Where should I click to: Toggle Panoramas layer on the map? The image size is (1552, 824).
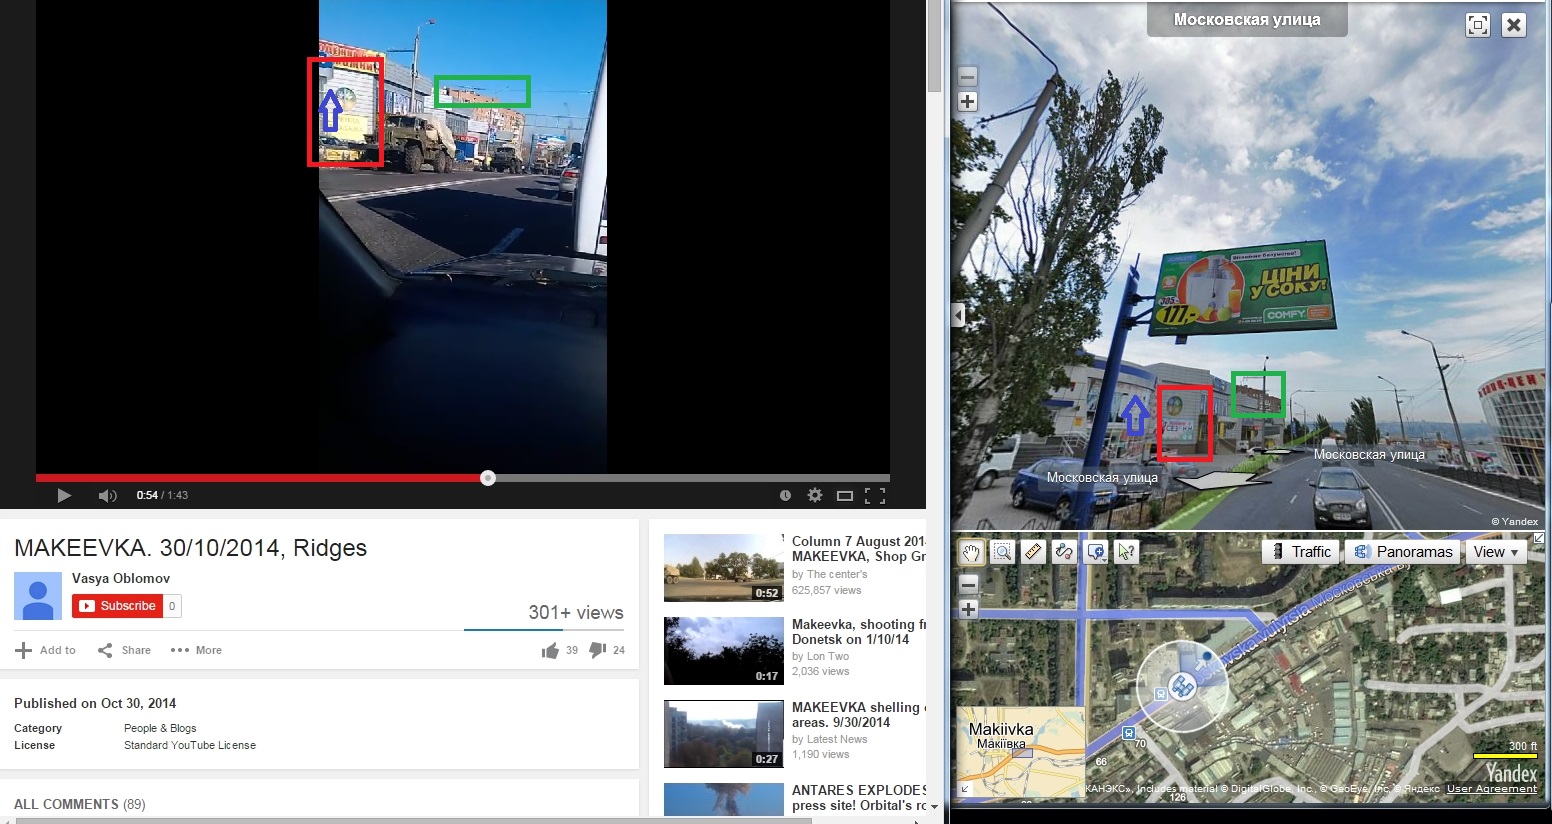1402,552
